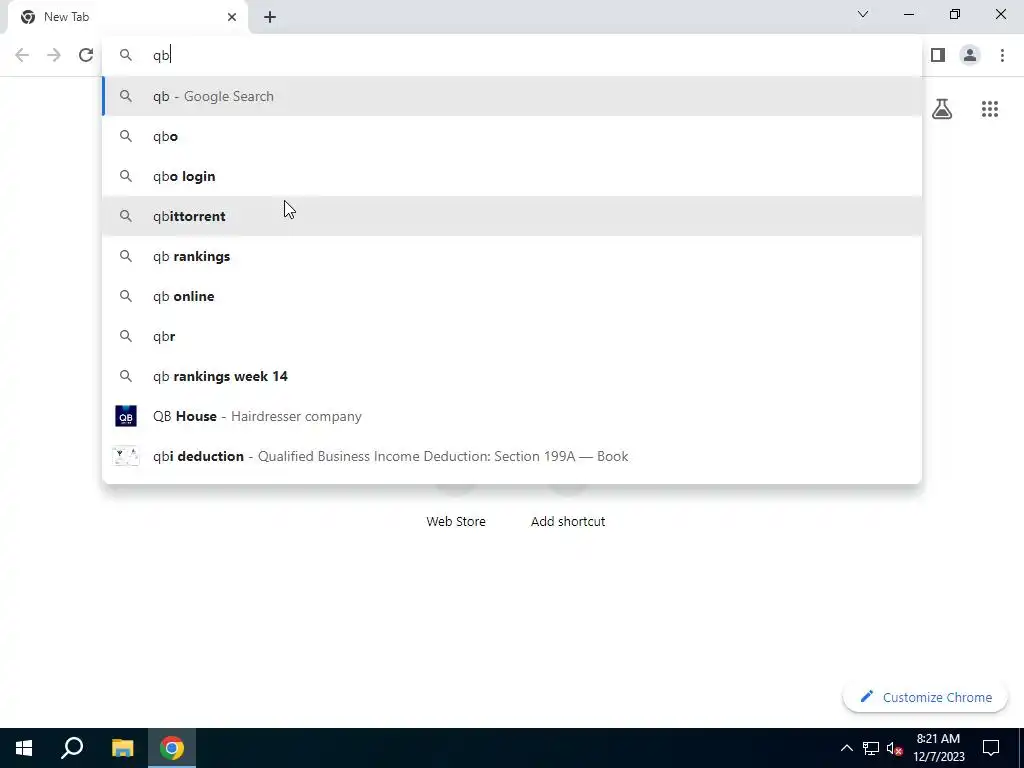Click the muted volume tray icon
The height and width of the screenshot is (768, 1024).
pyautogui.click(x=894, y=748)
